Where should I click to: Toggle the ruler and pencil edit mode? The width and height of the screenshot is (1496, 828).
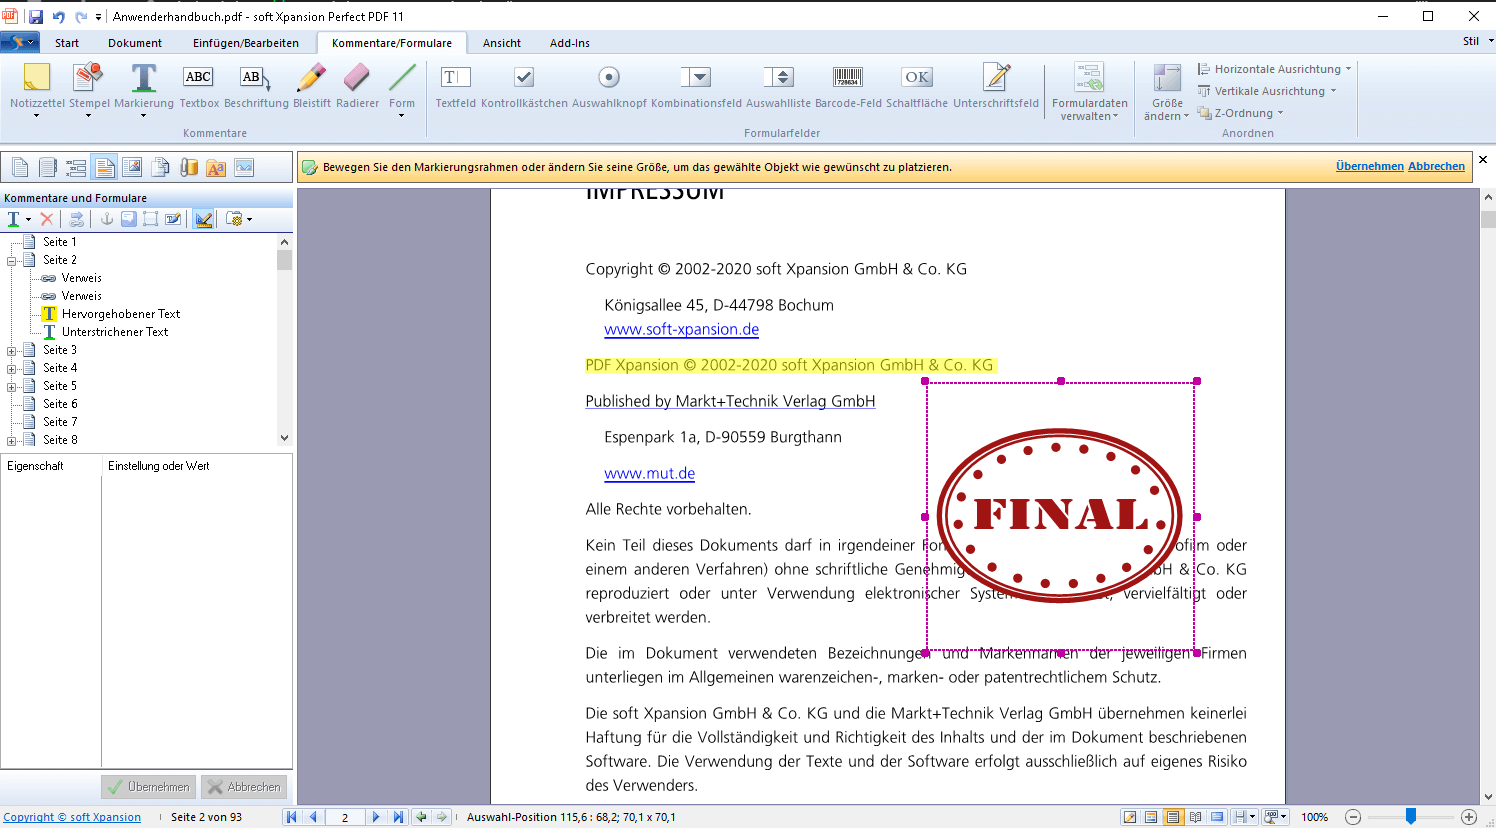pos(204,219)
